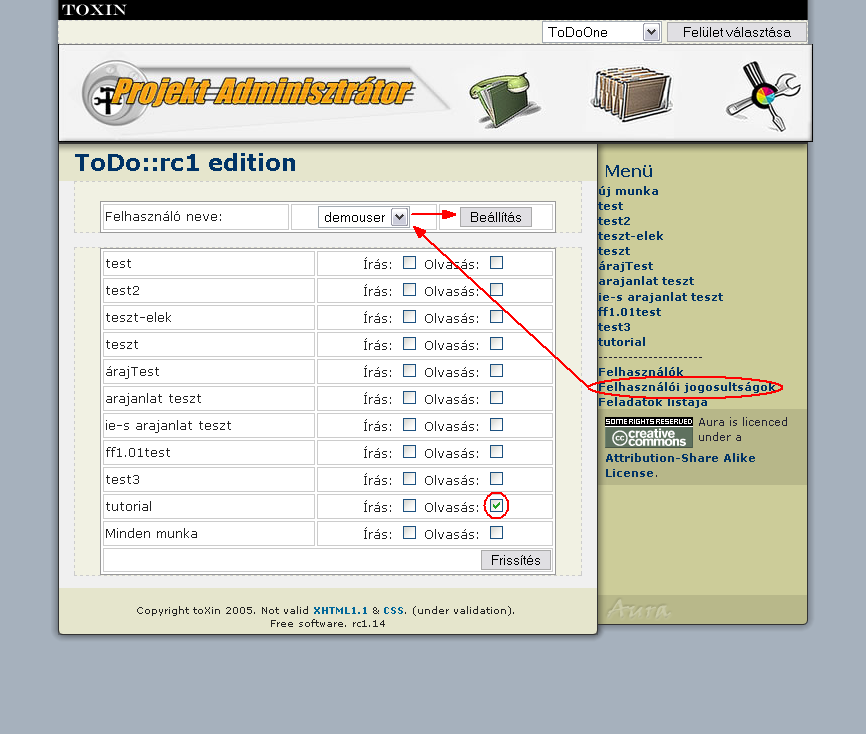This screenshot has width=866, height=734.
Task: Open the wooden file cabinet icon
Action: (x=630, y=96)
